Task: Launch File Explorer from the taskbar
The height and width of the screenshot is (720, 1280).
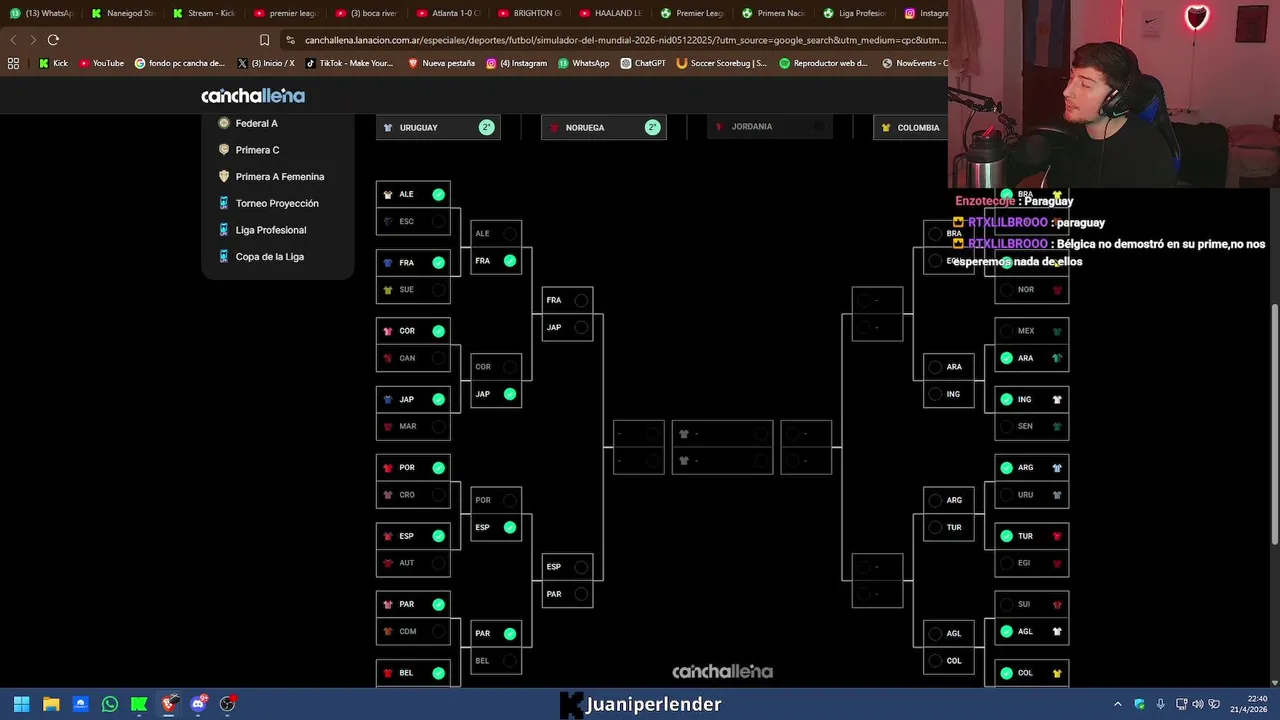Action: [x=51, y=704]
